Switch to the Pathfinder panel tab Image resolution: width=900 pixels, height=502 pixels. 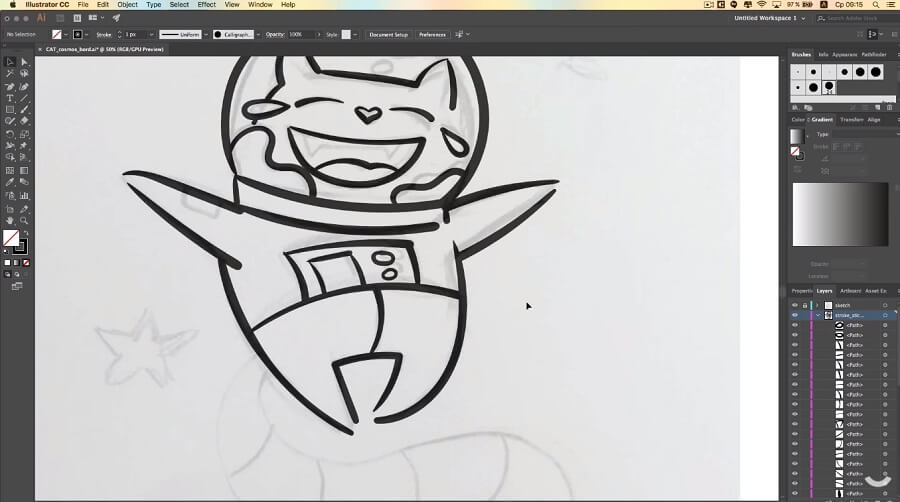873,55
